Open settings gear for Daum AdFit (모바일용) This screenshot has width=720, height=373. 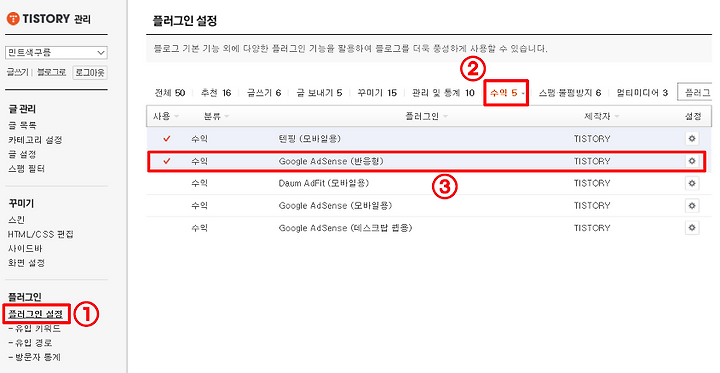(x=692, y=183)
